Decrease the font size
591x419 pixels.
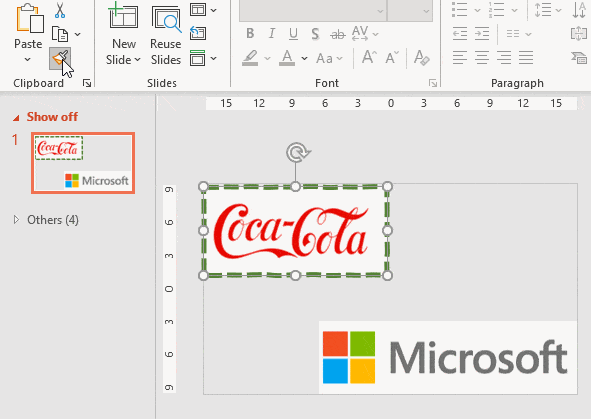(392, 58)
